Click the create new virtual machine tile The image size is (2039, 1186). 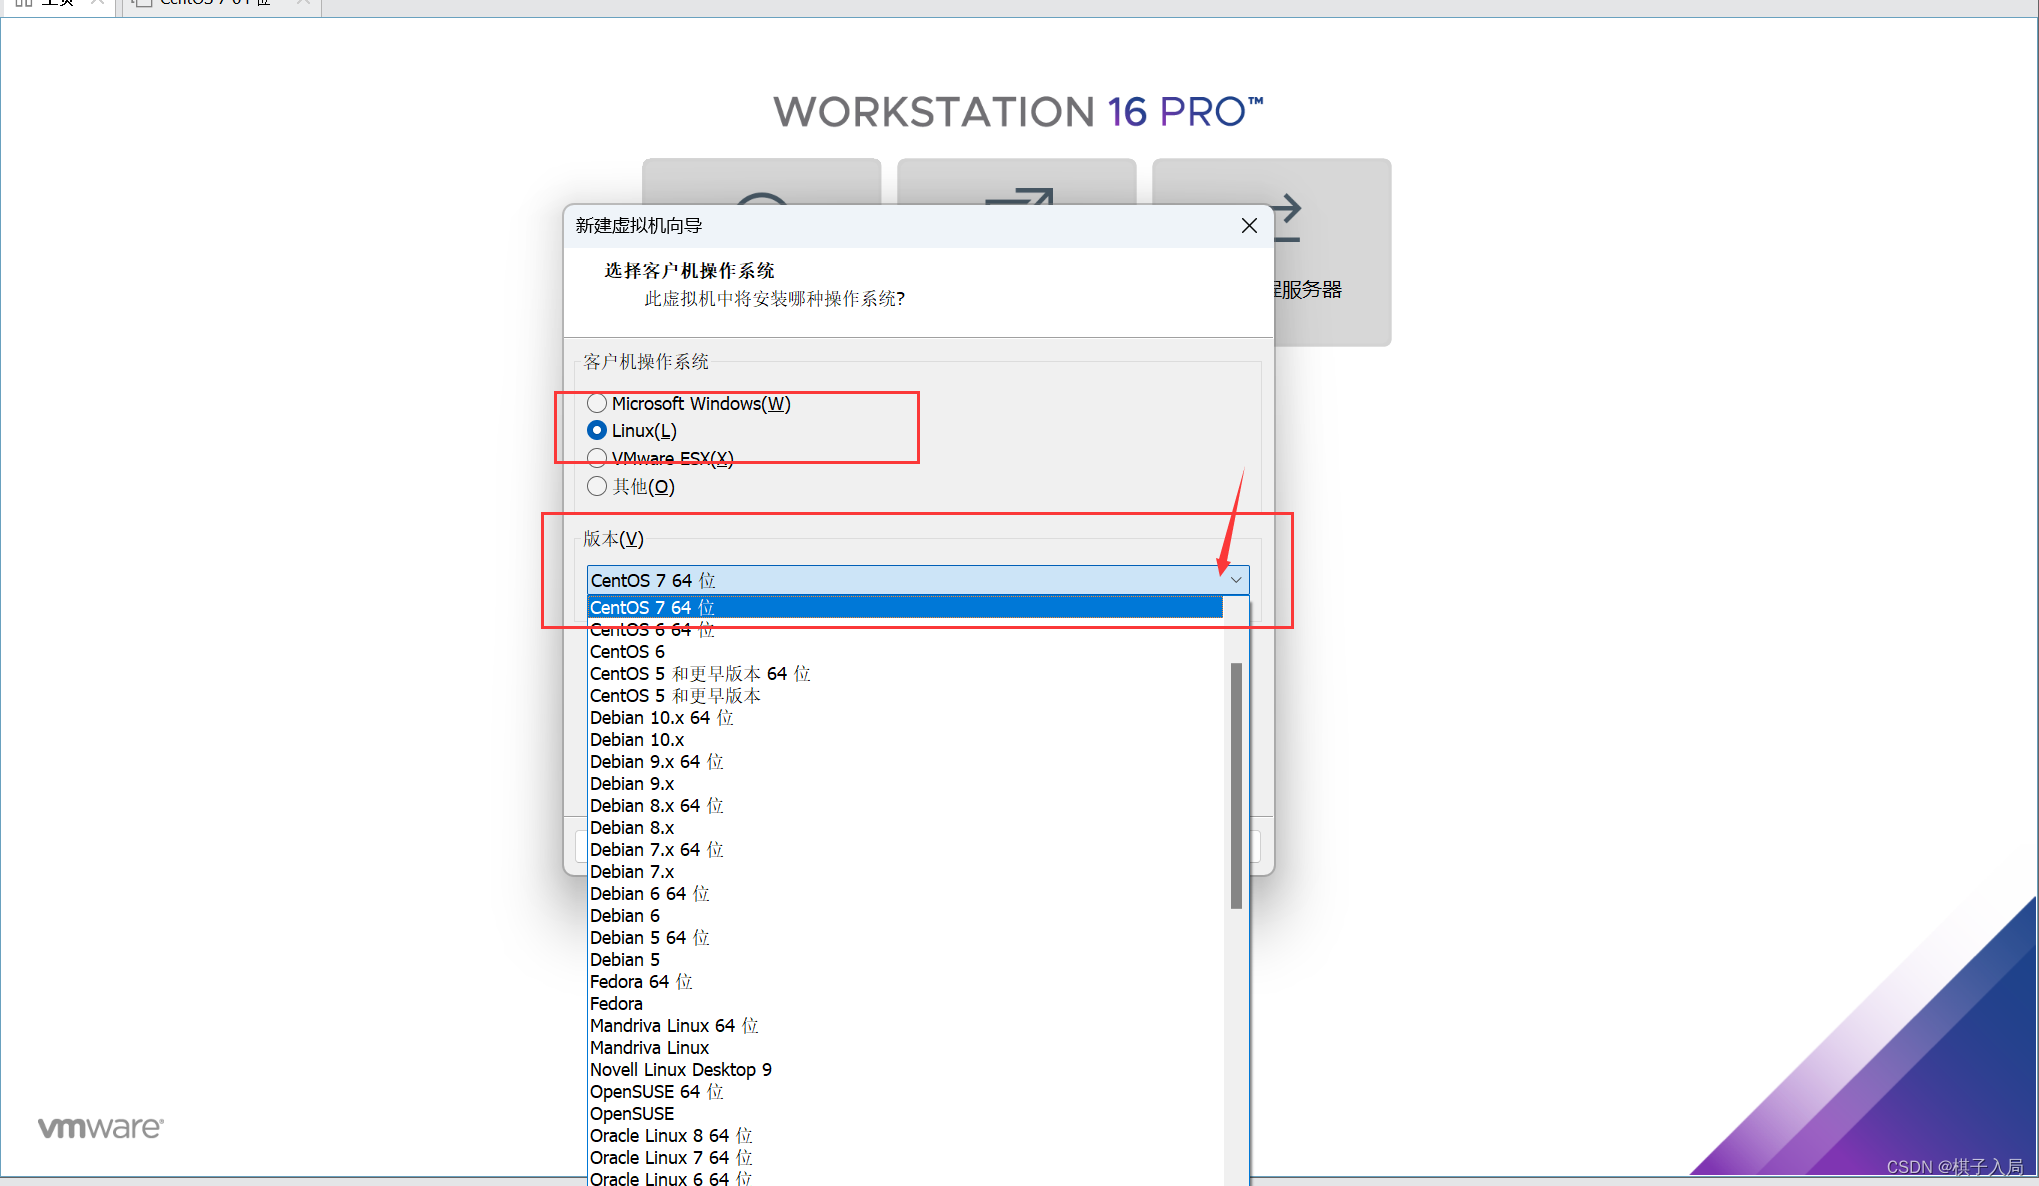[x=761, y=181]
